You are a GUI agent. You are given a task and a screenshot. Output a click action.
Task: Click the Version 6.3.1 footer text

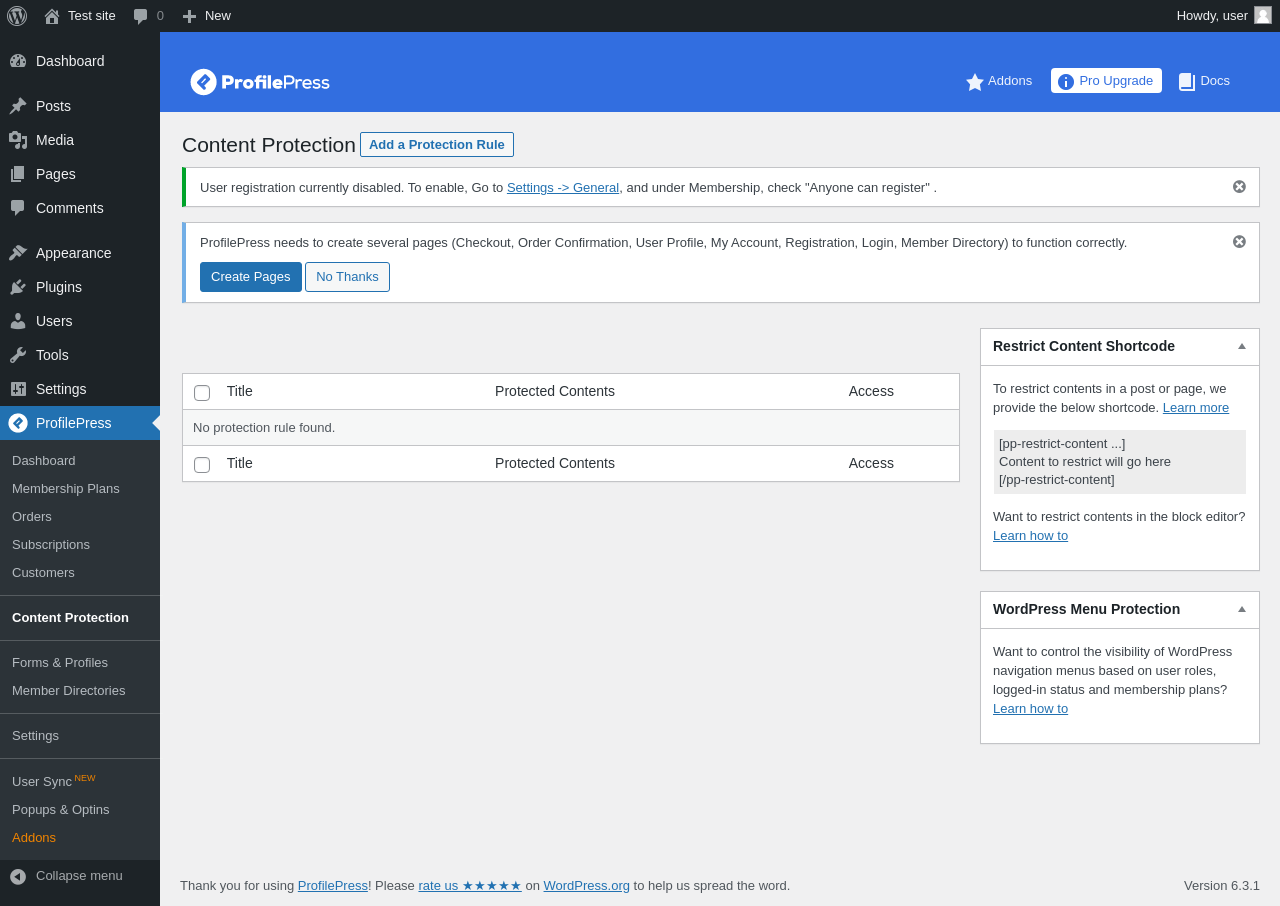coord(1222,885)
